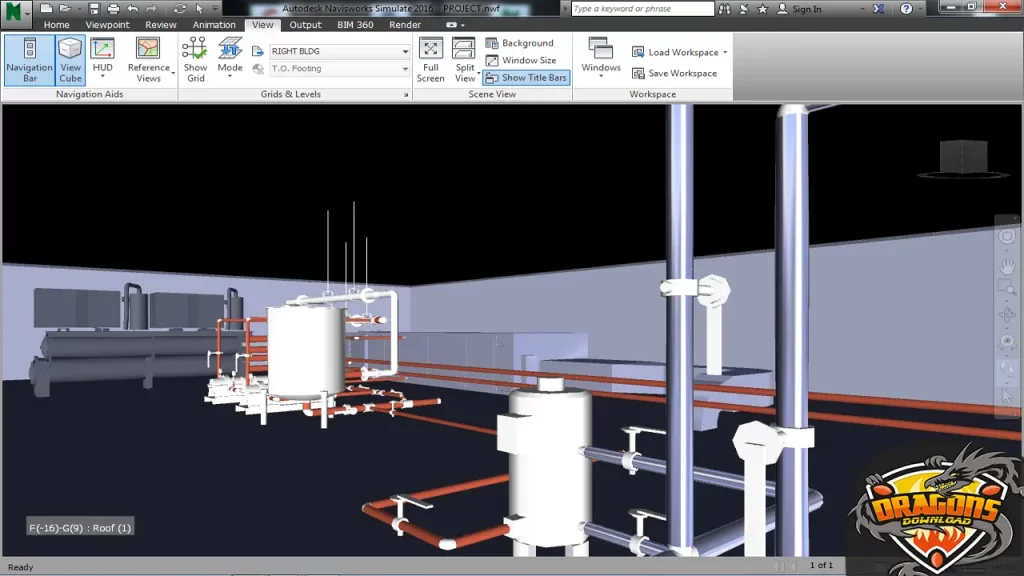Select the Pan tool in the navigation bar
This screenshot has height=576, width=1024.
tap(1007, 268)
